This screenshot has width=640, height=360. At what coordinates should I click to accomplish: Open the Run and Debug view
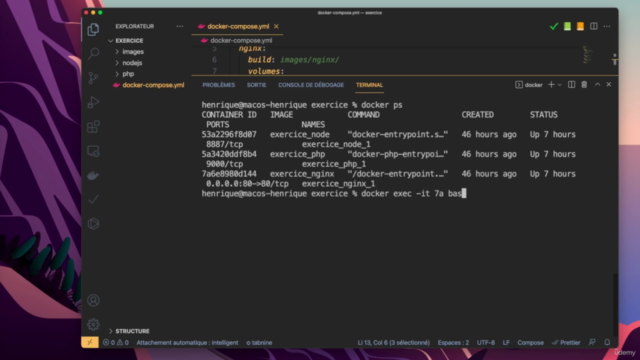[x=93, y=102]
